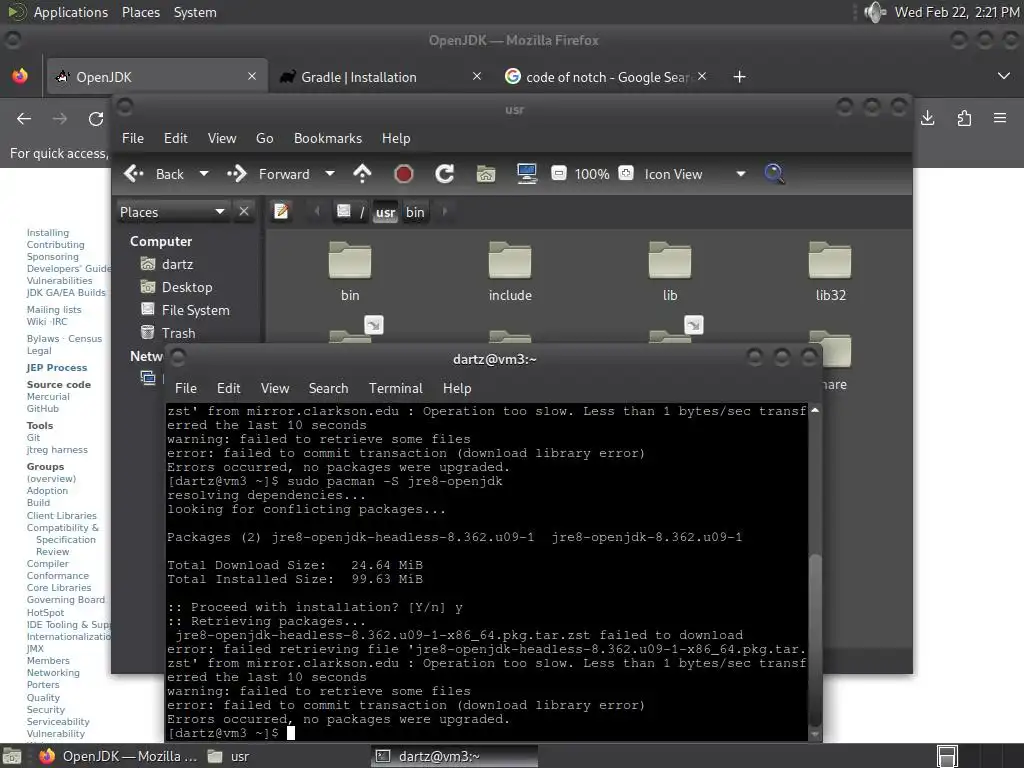Open Firefox downloads panel

927,118
